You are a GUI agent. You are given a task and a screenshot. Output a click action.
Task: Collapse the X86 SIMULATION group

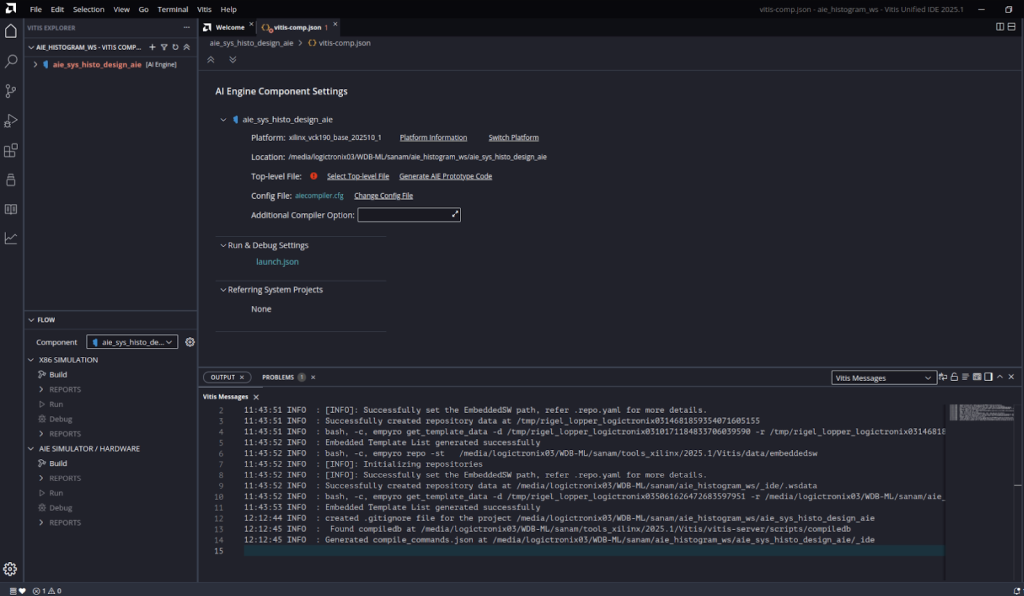pyautogui.click(x=31, y=360)
